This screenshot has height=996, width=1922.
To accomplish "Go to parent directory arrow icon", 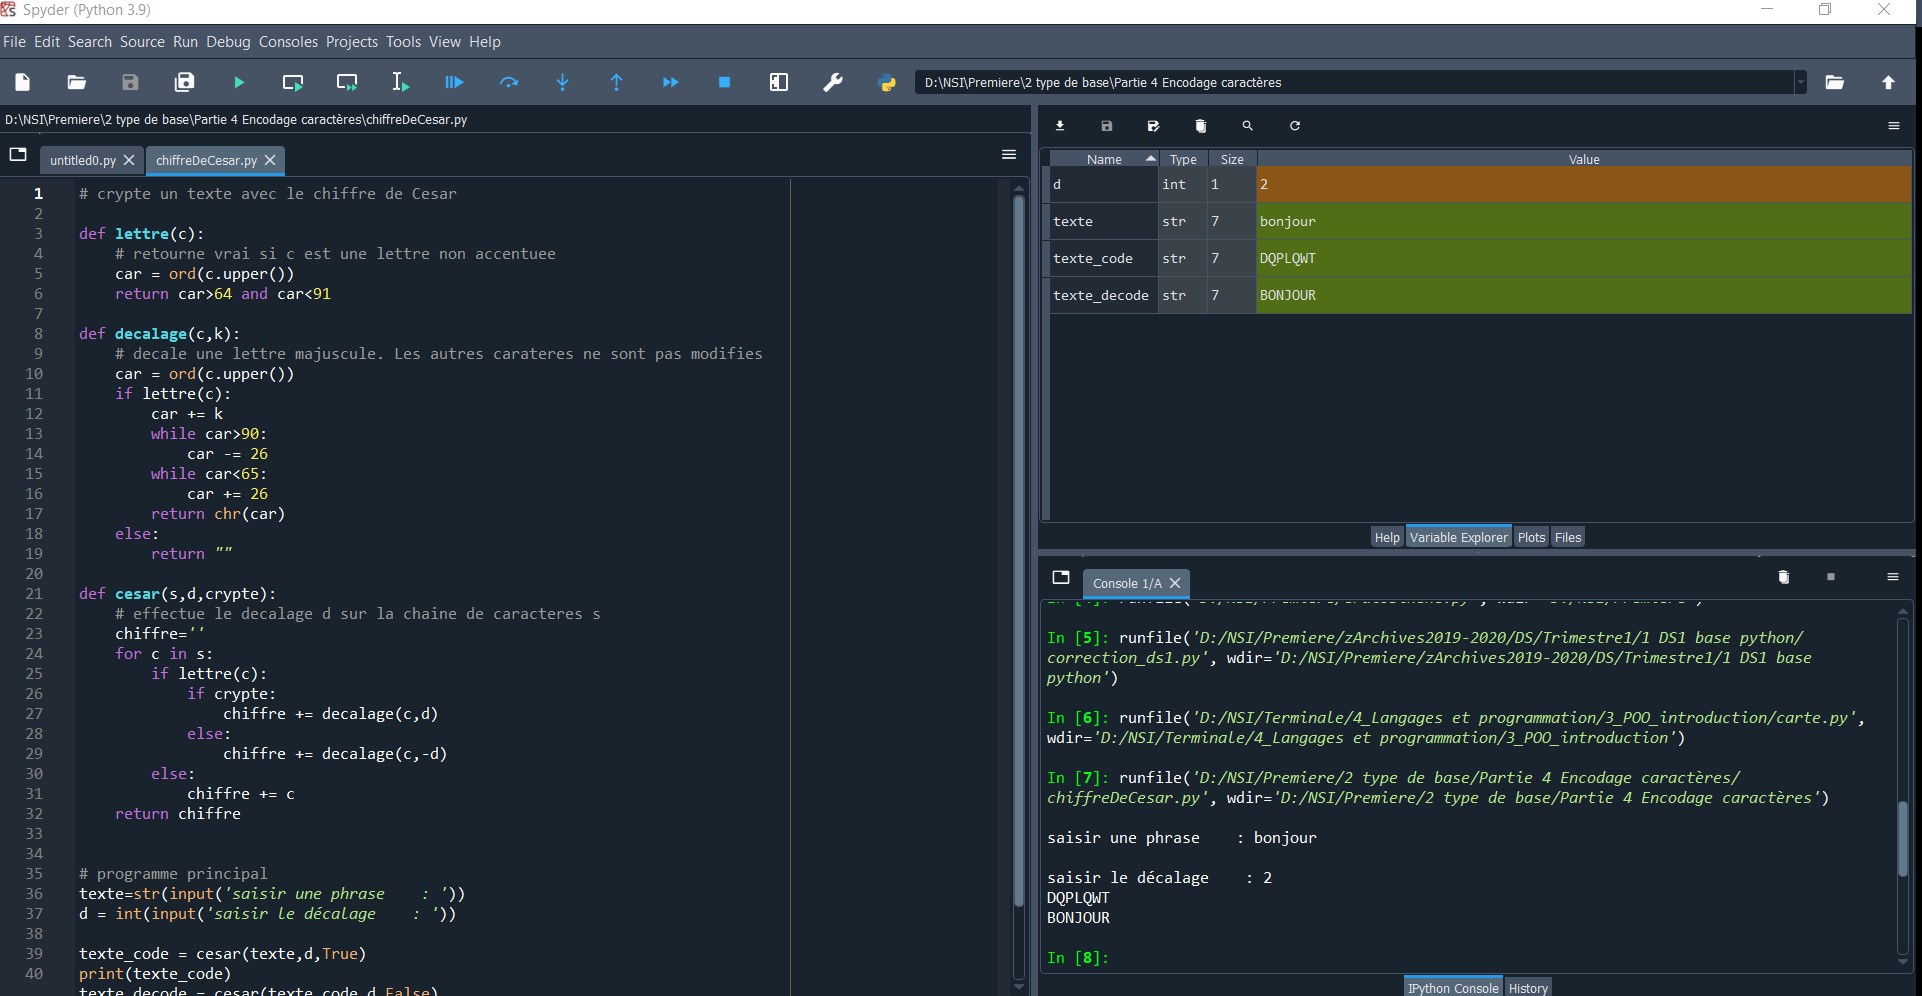I will point(1889,82).
